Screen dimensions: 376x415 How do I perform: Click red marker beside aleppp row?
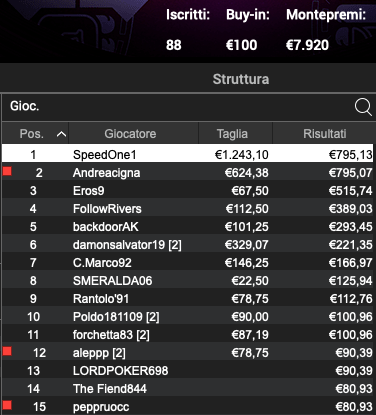pyautogui.click(x=7, y=351)
